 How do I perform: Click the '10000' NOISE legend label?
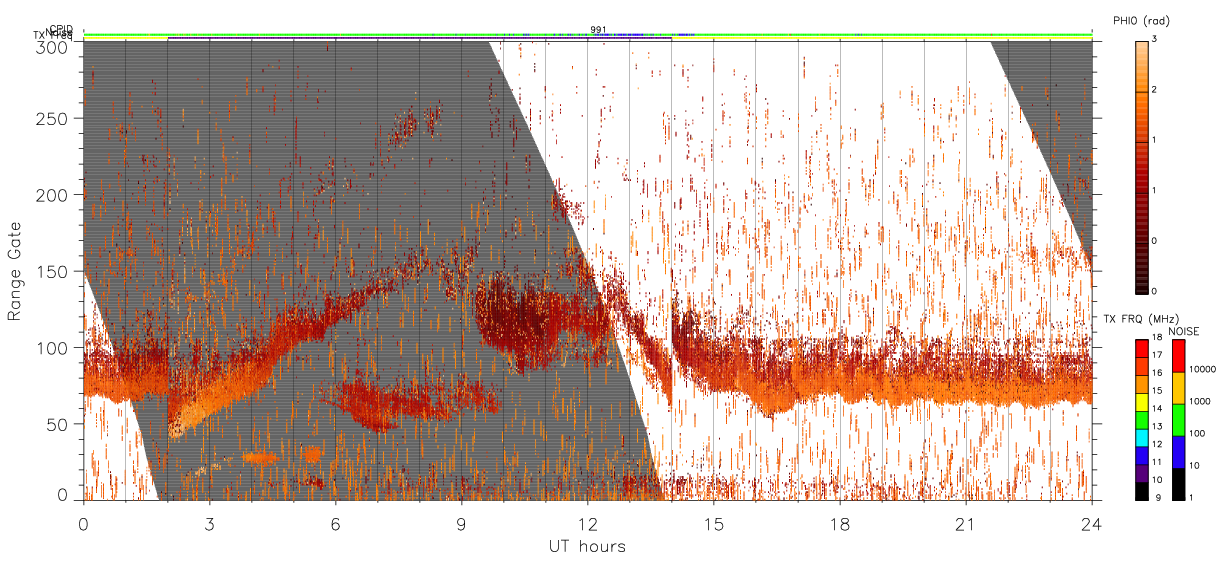point(1203,369)
